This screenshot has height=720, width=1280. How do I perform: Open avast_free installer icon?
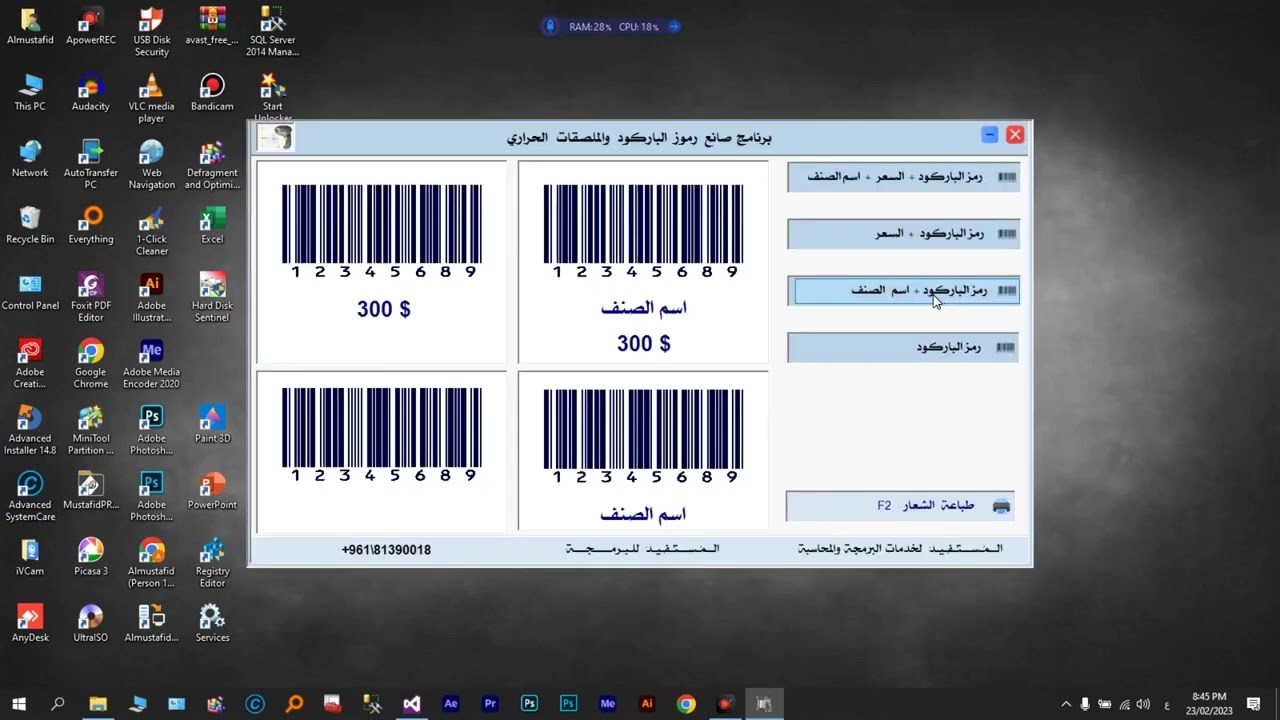pyautogui.click(x=212, y=27)
